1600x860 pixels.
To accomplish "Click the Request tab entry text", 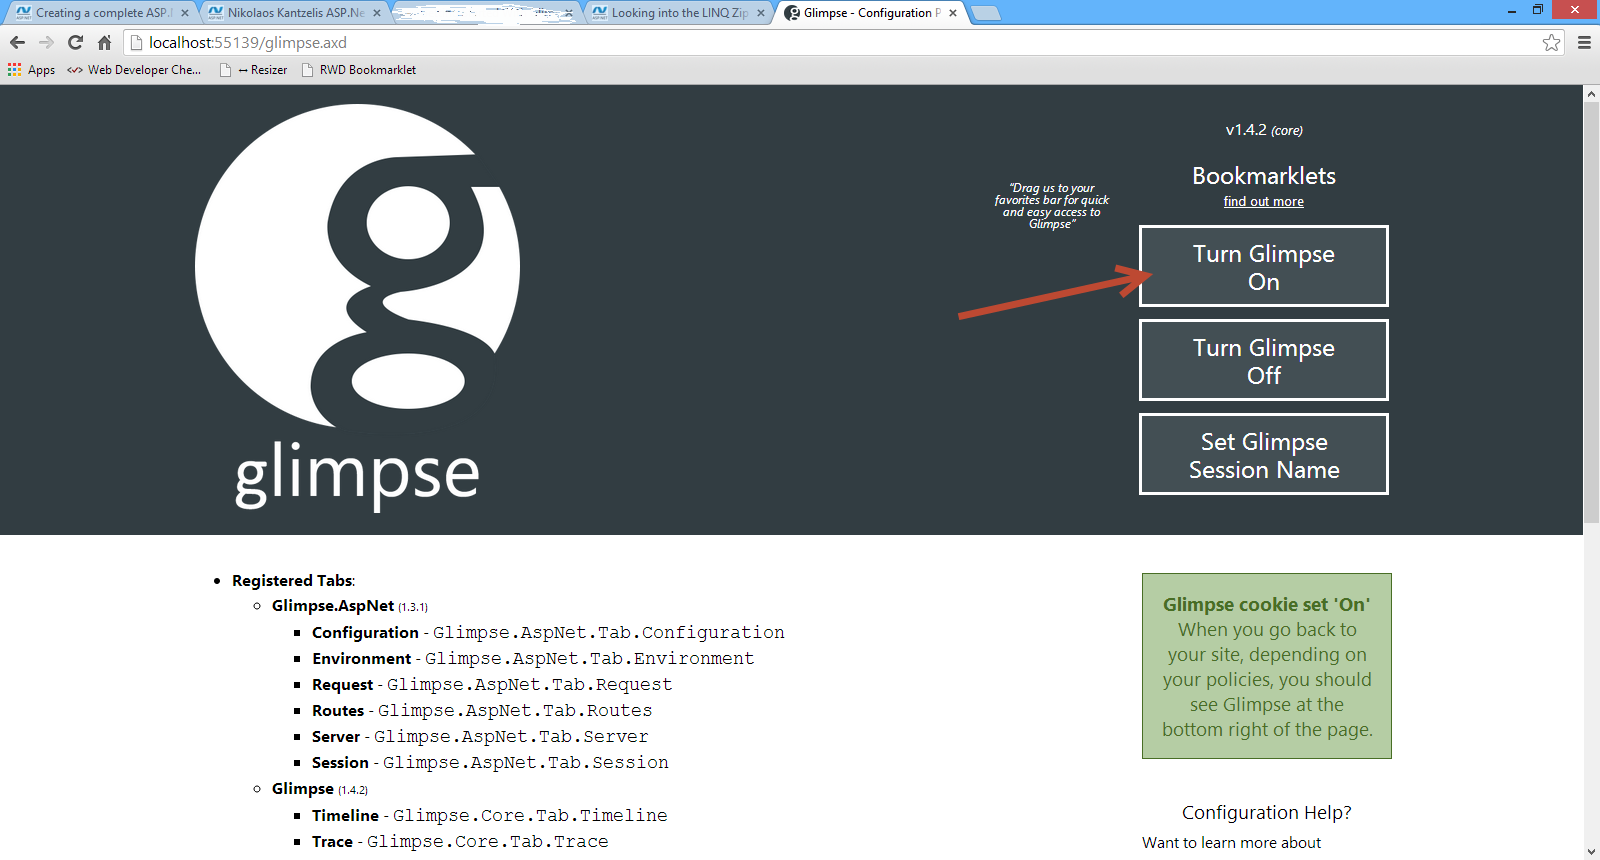I will pyautogui.click(x=492, y=684).
